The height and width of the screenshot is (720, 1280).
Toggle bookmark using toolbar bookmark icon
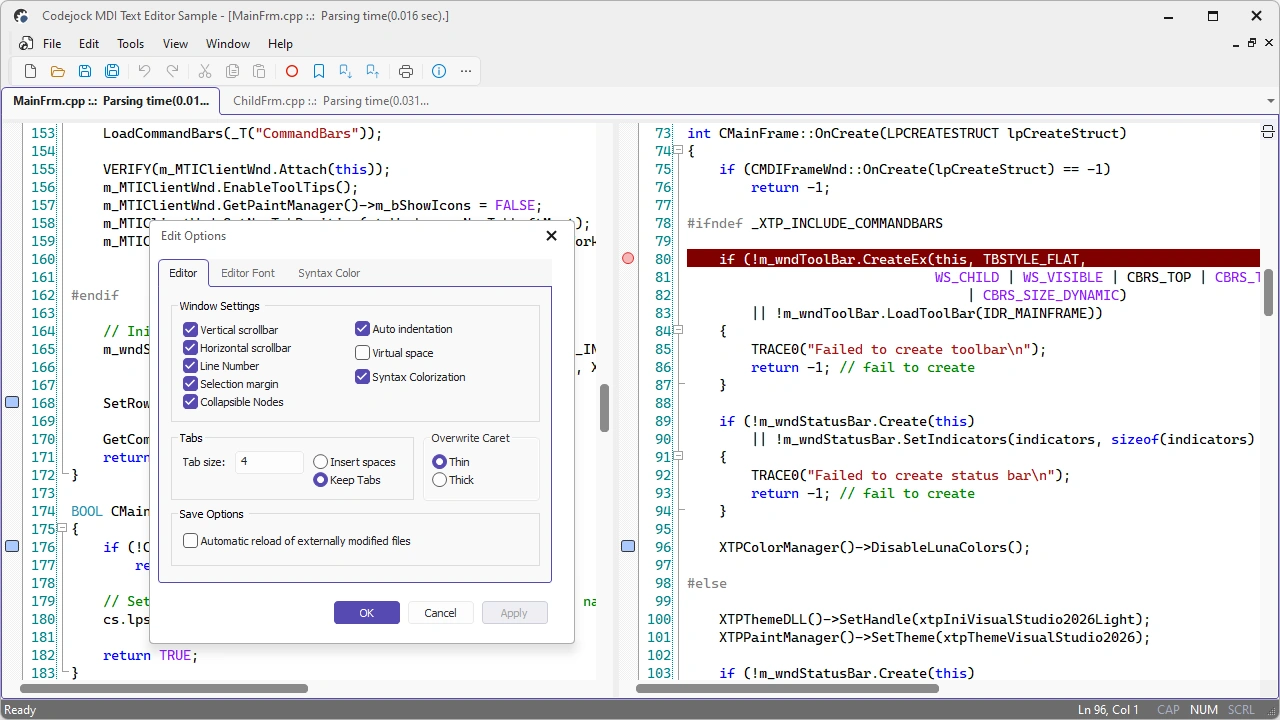(x=319, y=71)
